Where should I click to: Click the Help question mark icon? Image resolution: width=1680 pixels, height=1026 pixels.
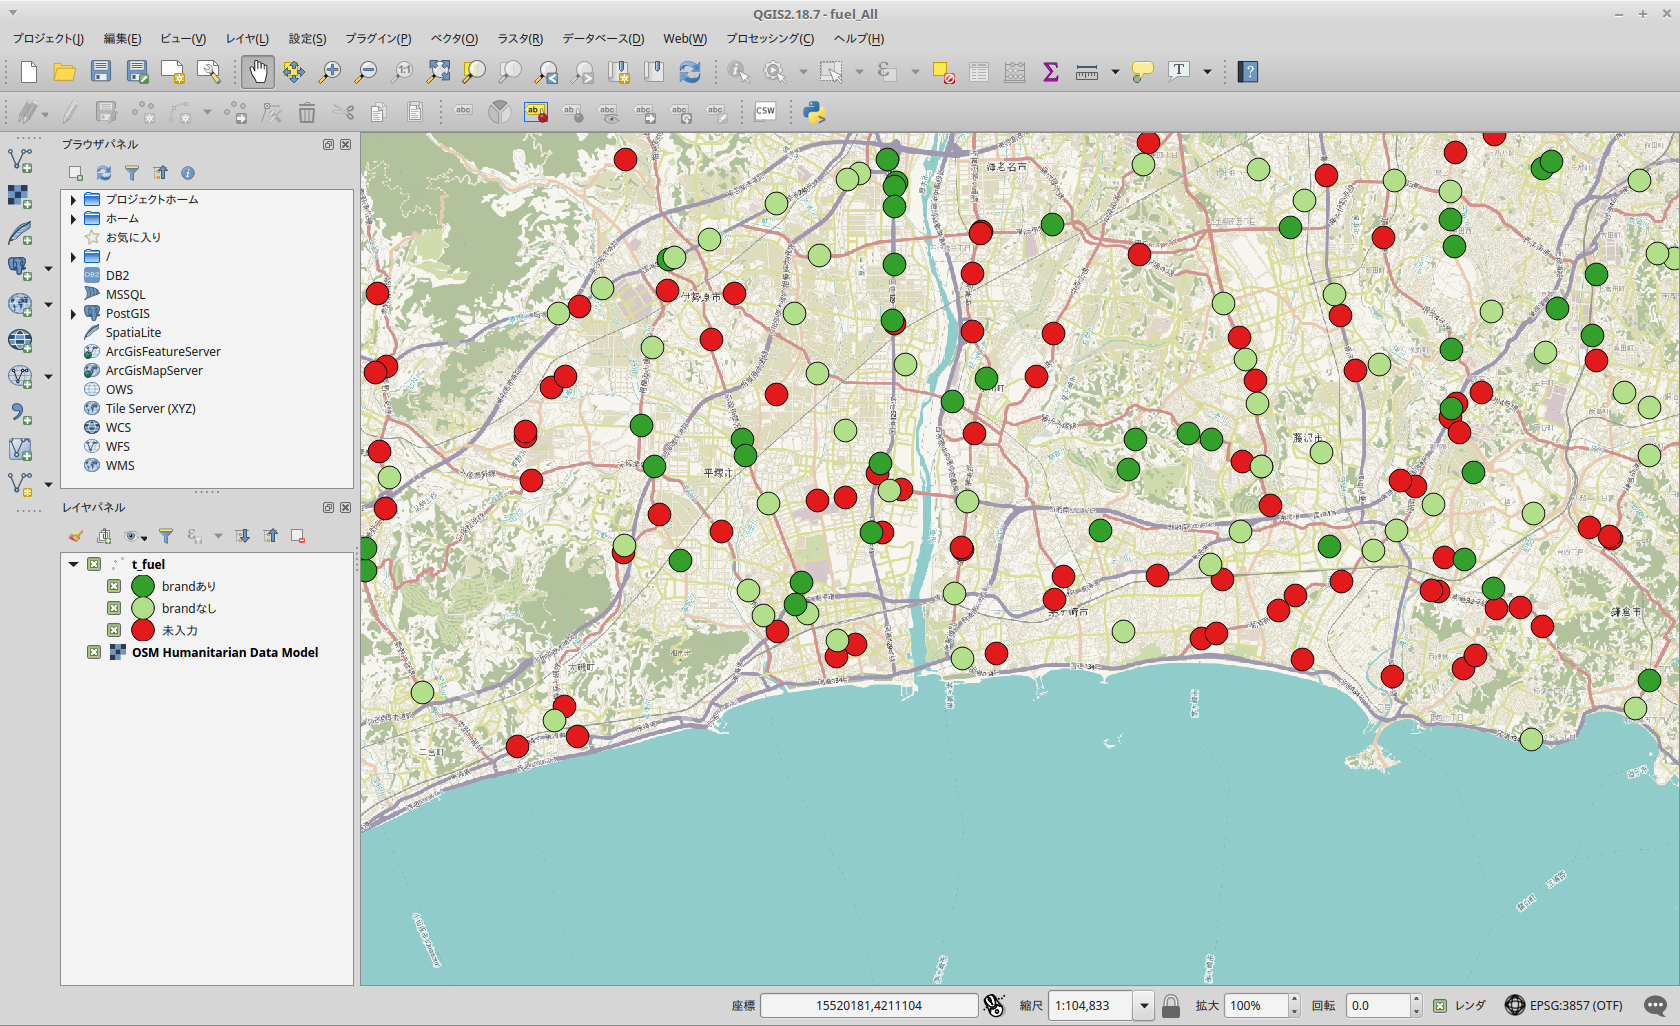click(1248, 72)
